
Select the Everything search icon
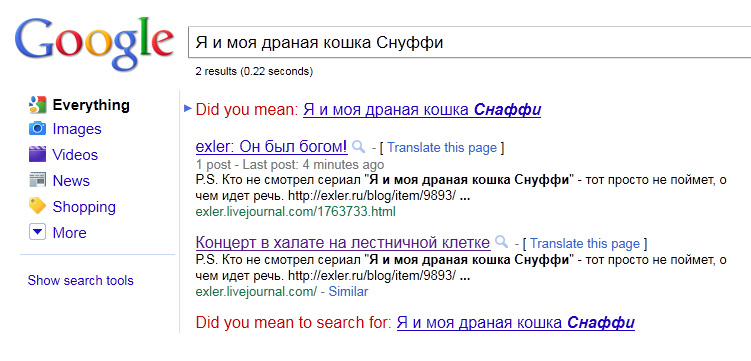[37, 105]
